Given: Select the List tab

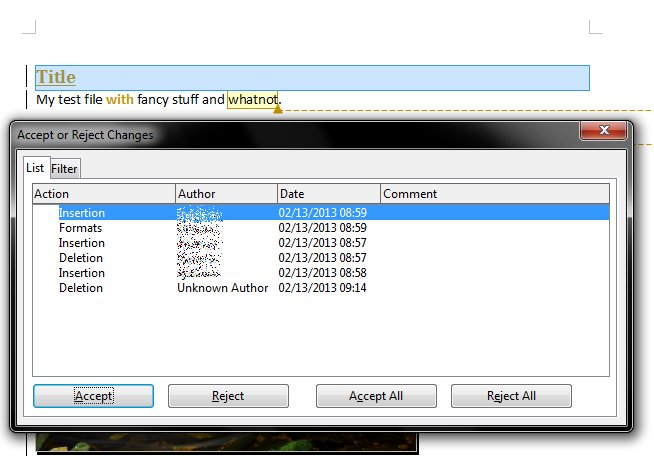Looking at the screenshot, I should click(x=35, y=168).
